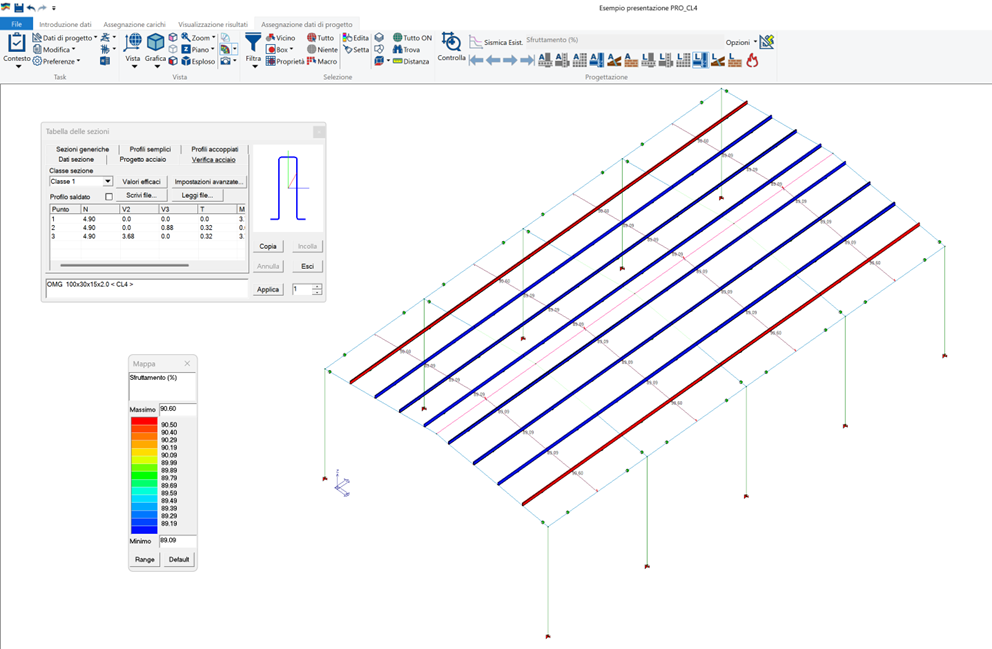Select the Vicino selection tool
The height and width of the screenshot is (649, 992).
coord(280,38)
